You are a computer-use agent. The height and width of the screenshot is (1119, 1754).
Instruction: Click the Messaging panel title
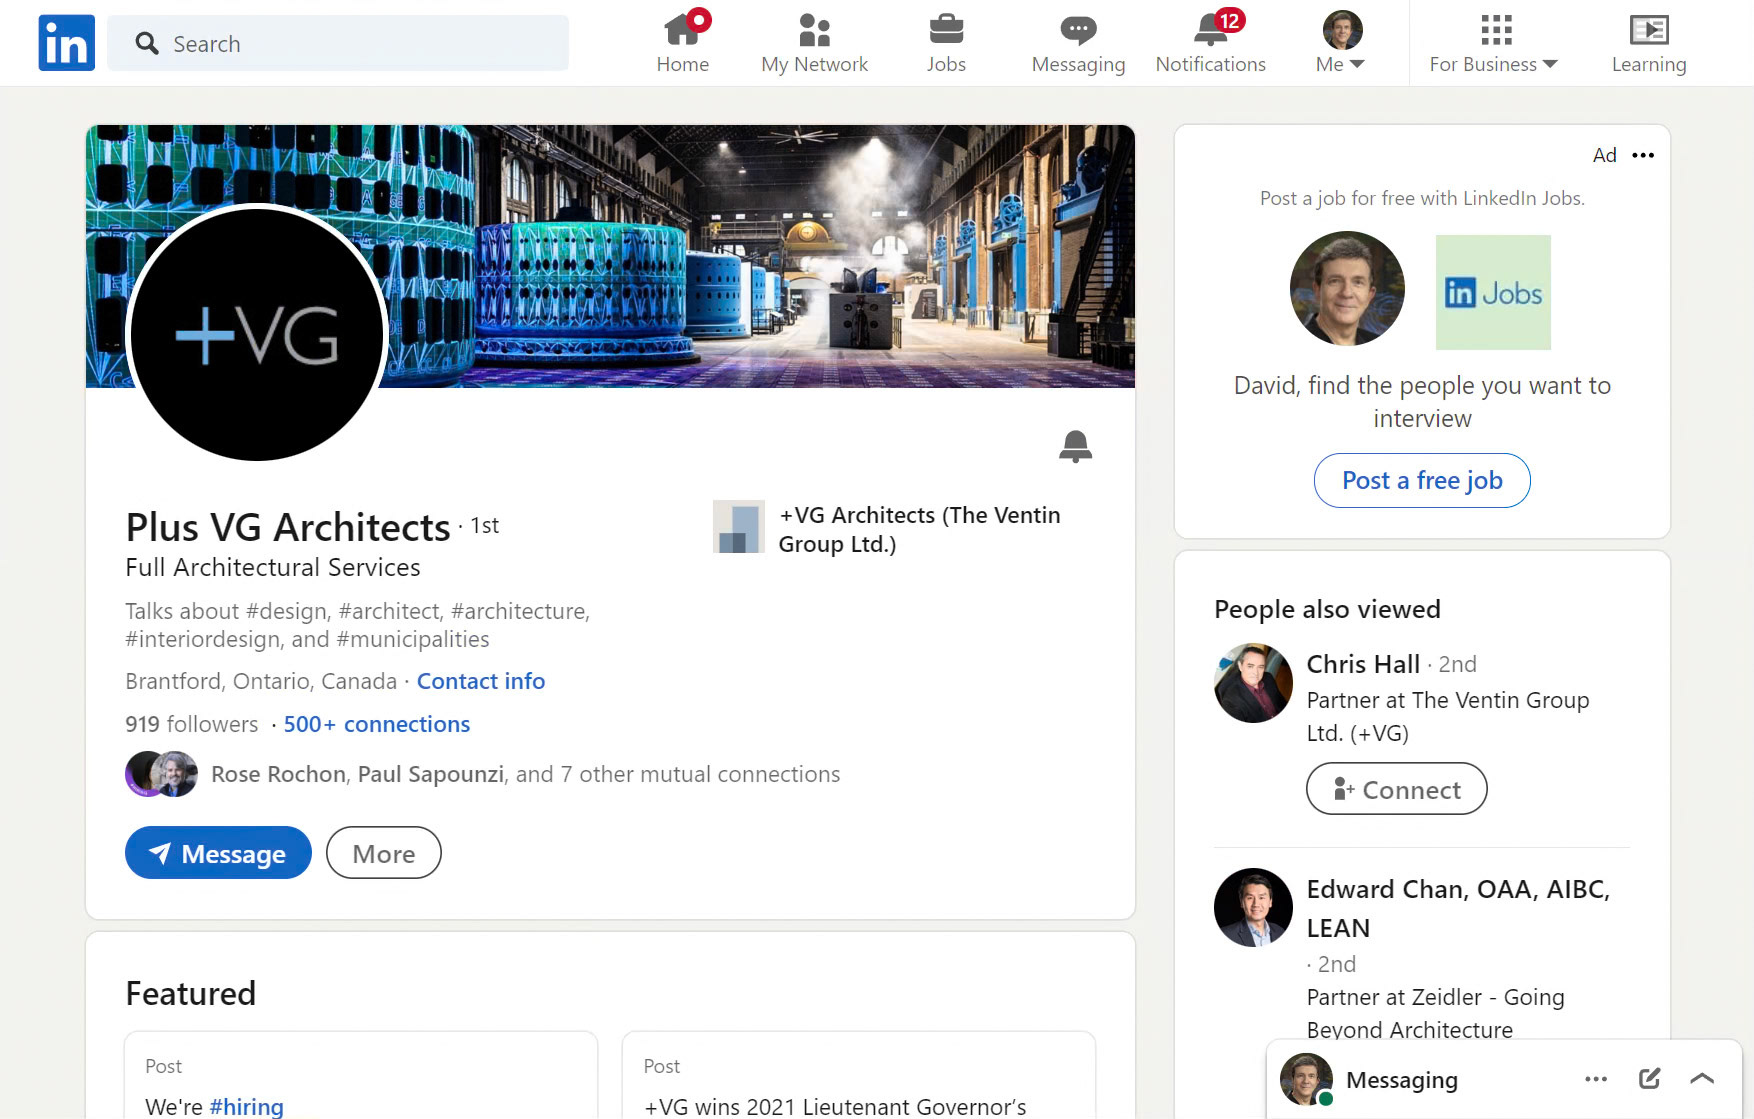(1402, 1080)
